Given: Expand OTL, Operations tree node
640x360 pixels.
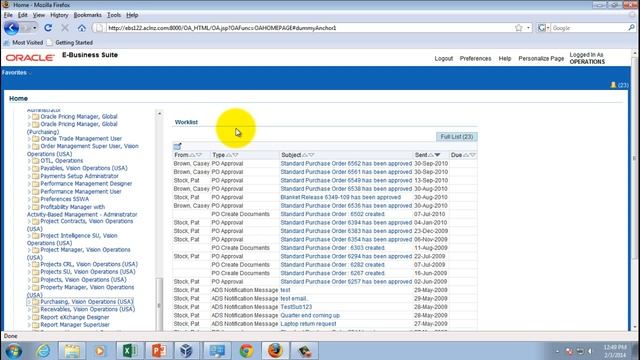Looking at the screenshot, I should pyautogui.click(x=29, y=161).
